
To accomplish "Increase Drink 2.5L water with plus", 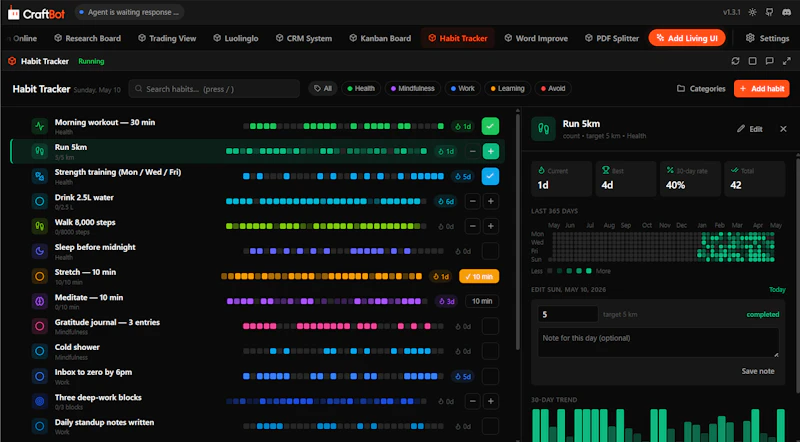I will pyautogui.click(x=490, y=201).
